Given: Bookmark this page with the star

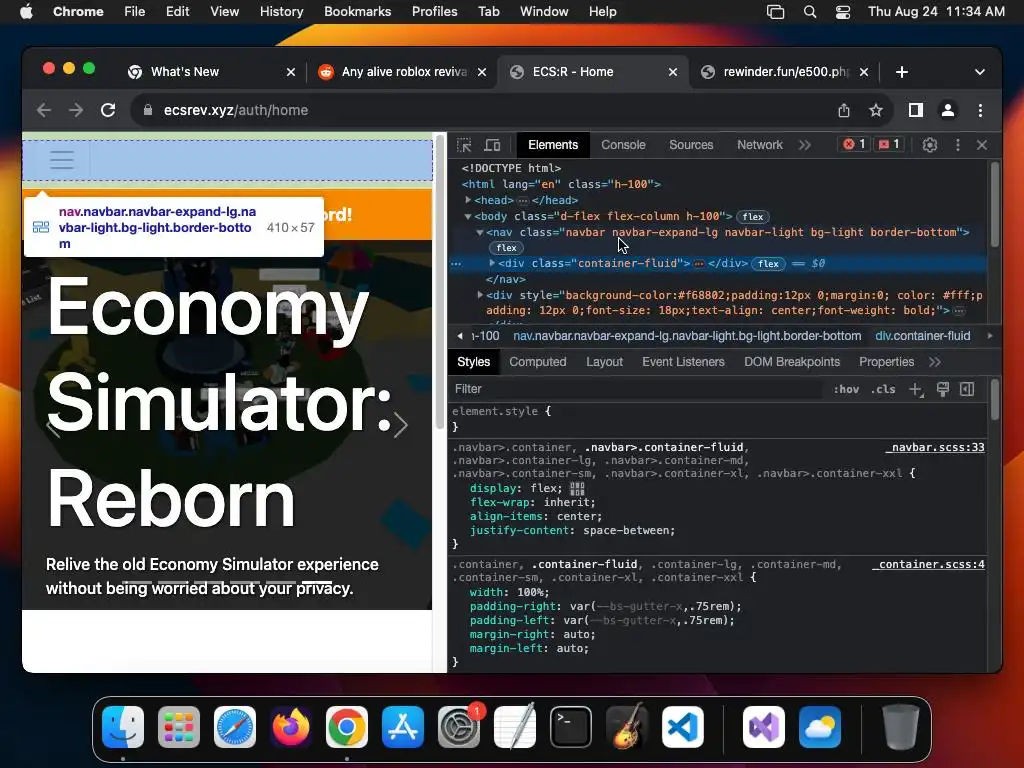Looking at the screenshot, I should click(x=876, y=110).
